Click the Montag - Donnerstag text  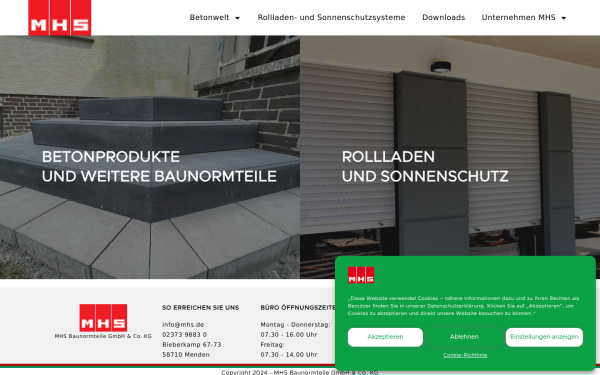point(295,324)
